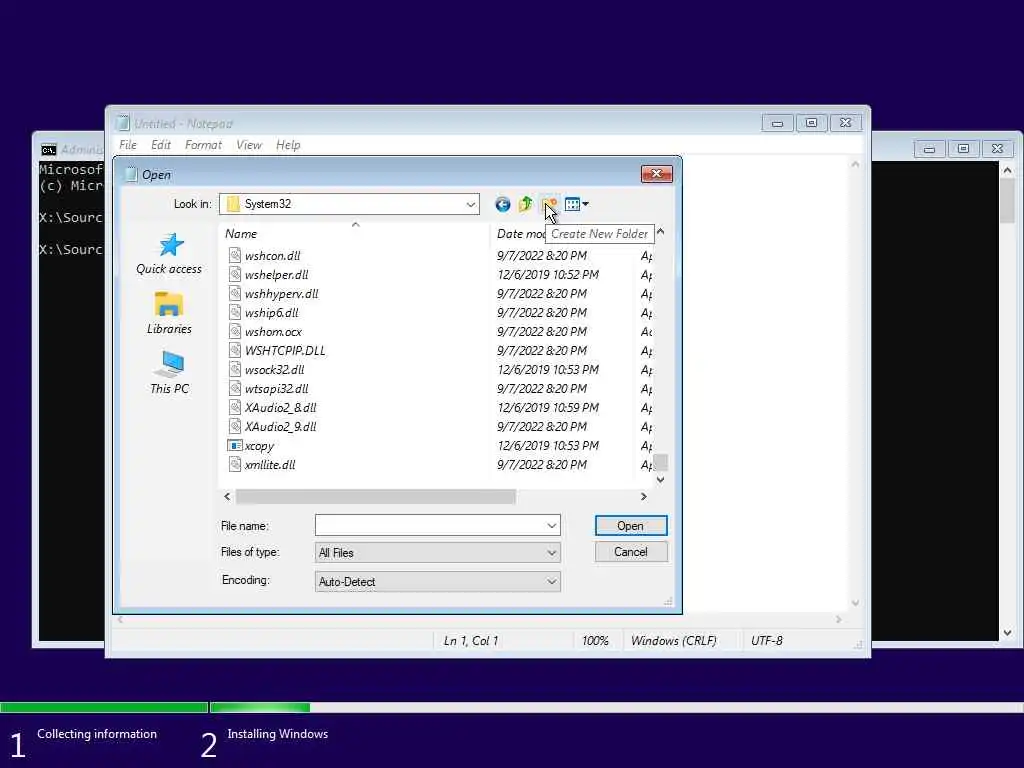The height and width of the screenshot is (768, 1024).
Task: Go back to last folder visited
Action: 502,204
